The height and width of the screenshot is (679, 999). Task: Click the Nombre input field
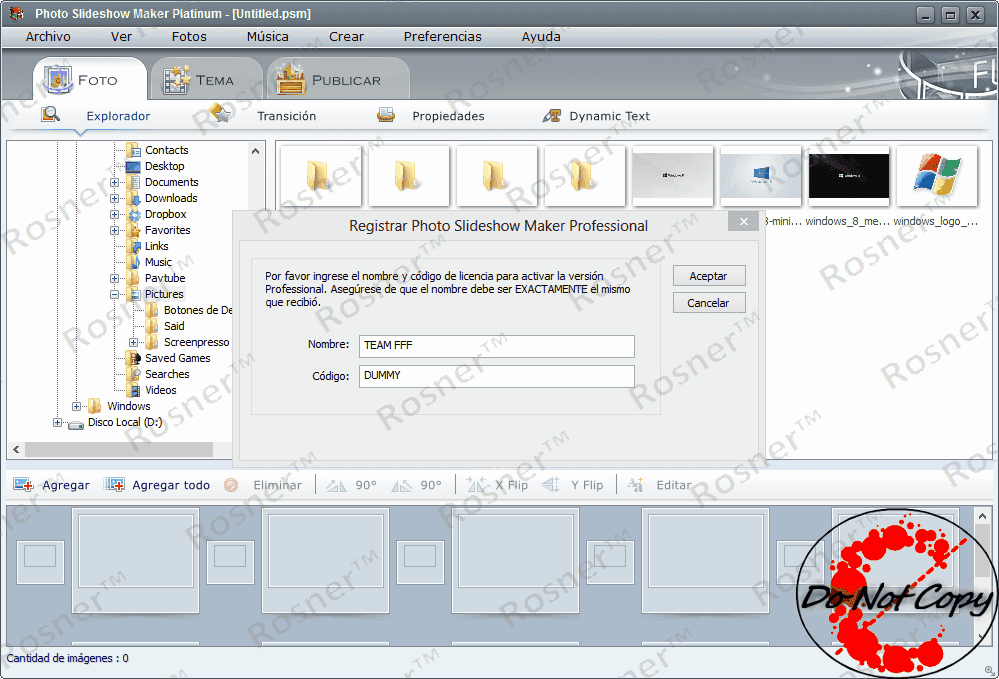click(496, 346)
